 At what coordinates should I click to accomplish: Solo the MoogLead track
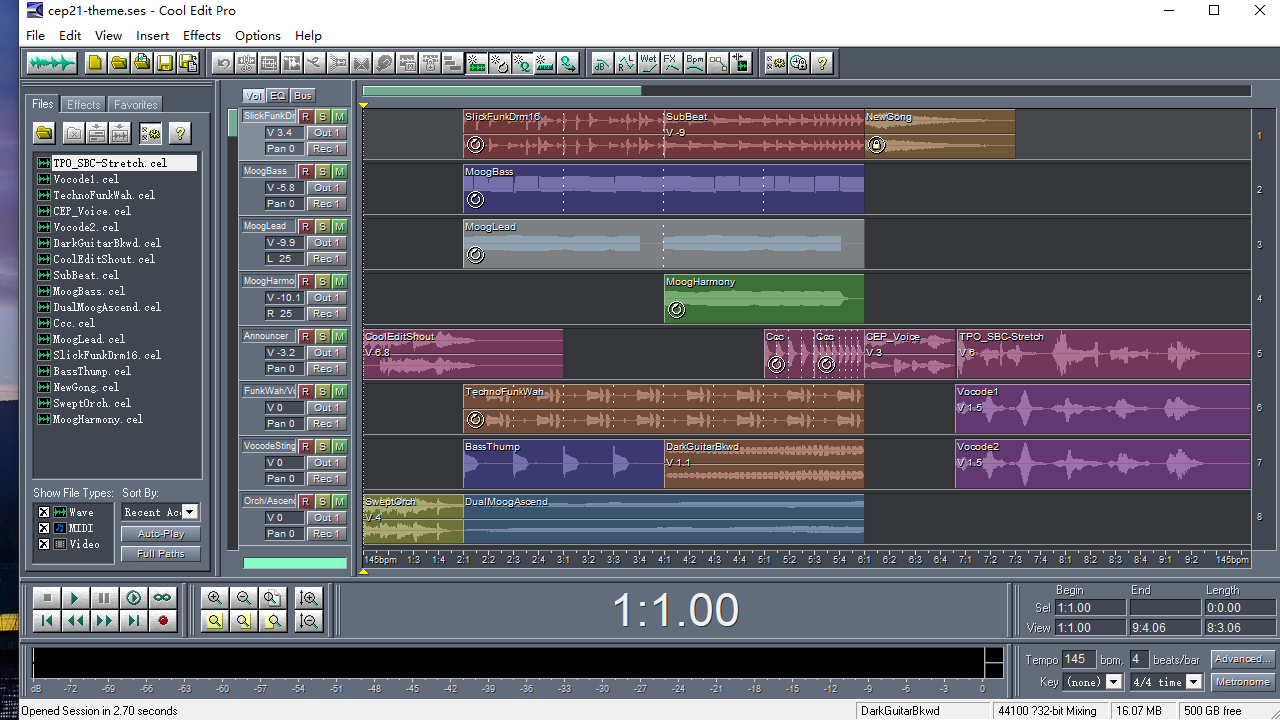[322, 227]
